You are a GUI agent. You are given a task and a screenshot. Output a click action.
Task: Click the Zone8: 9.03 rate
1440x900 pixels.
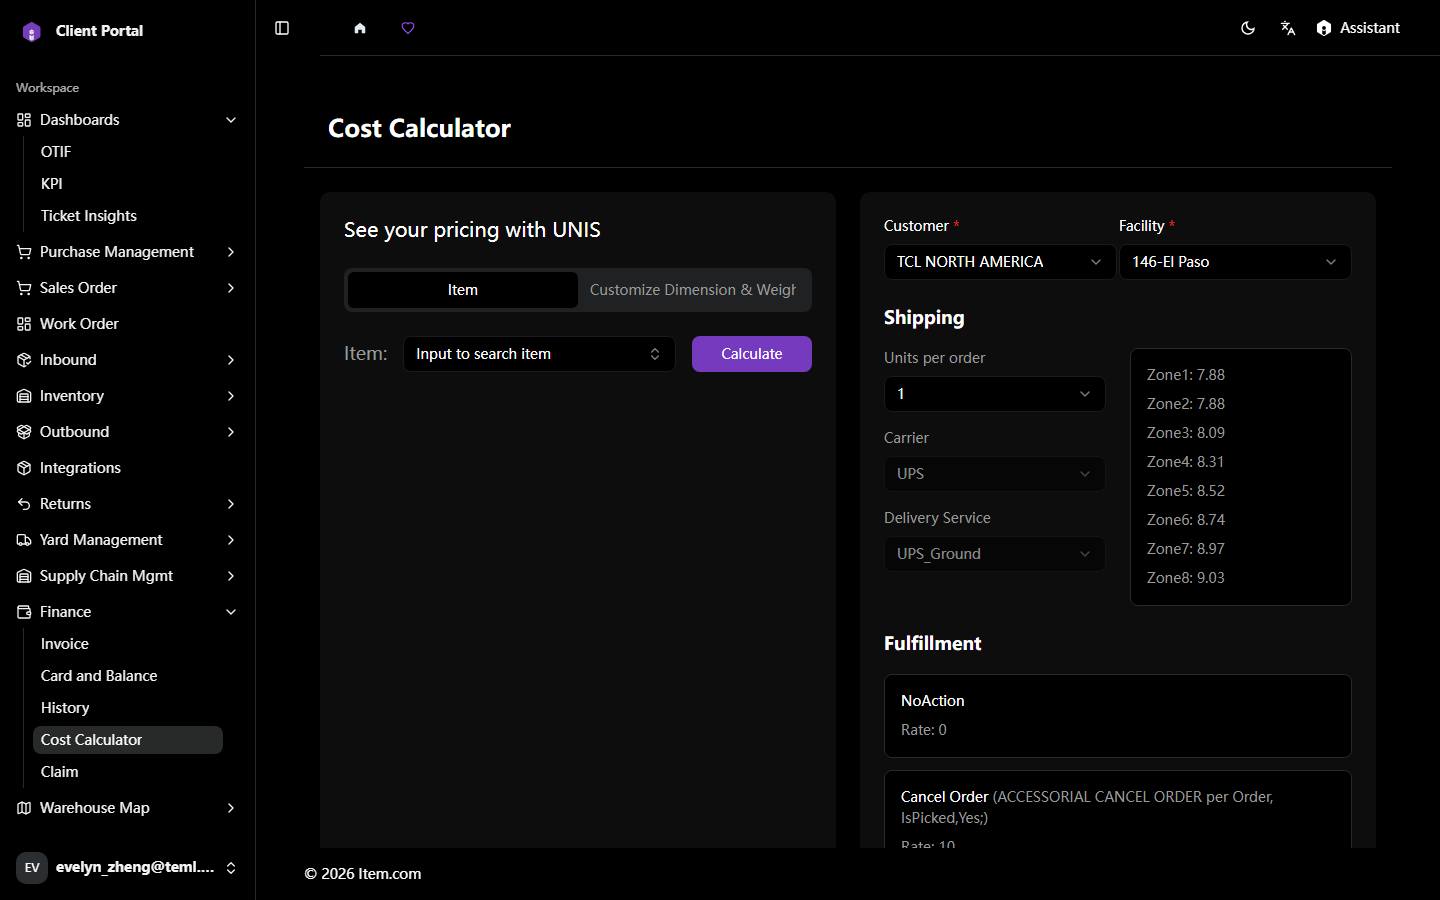coord(1186,578)
